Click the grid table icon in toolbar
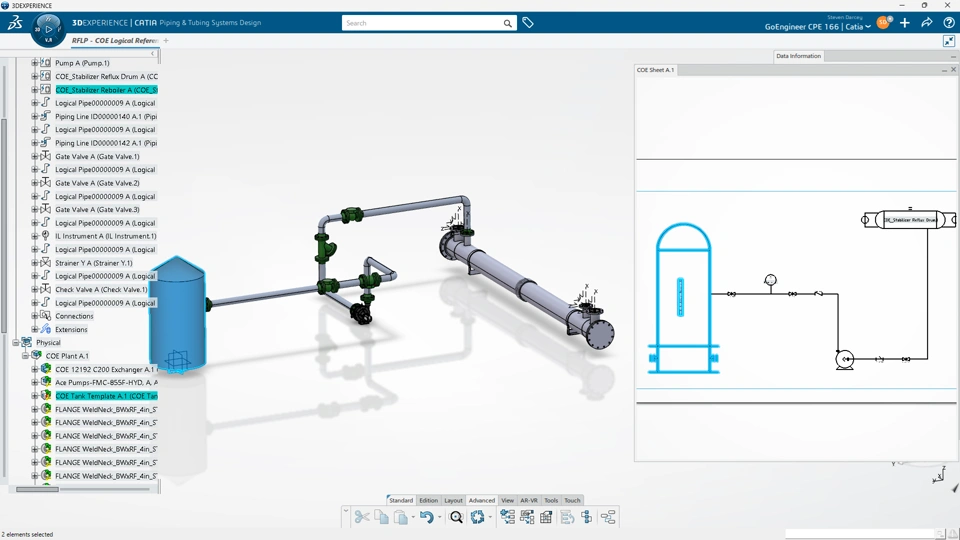 pos(546,517)
